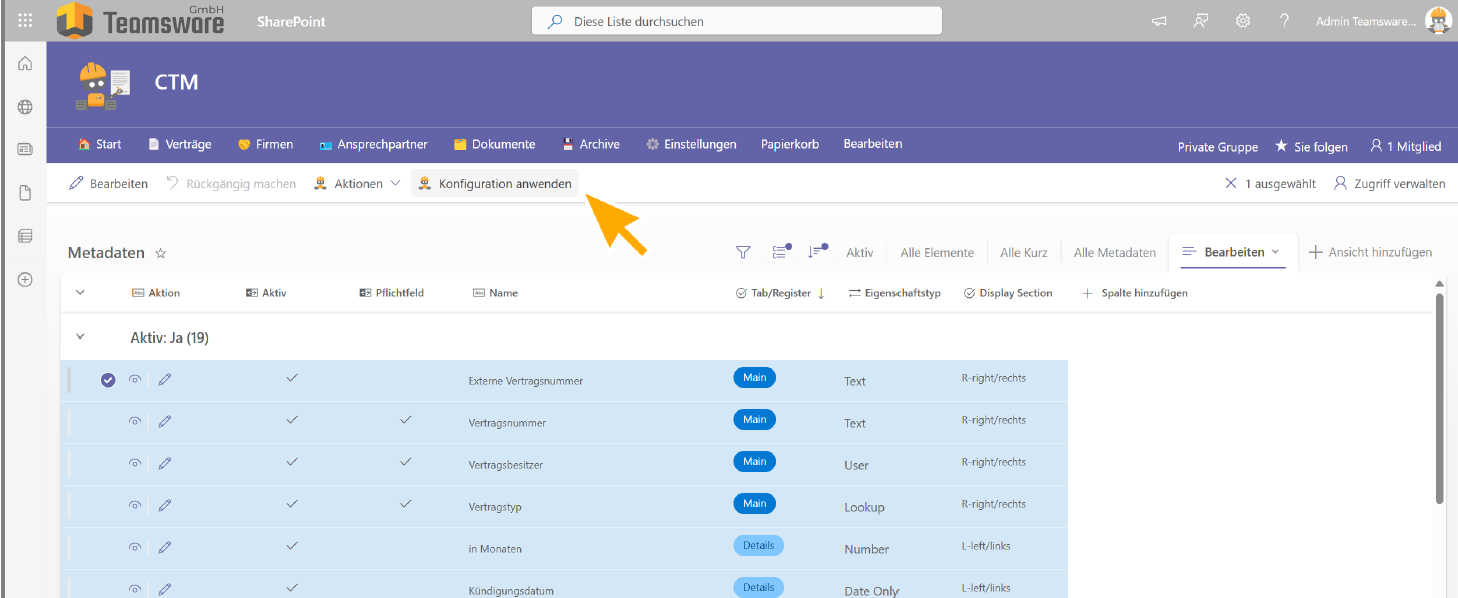Open the Bearbeiten view dropdown

coord(1231,252)
